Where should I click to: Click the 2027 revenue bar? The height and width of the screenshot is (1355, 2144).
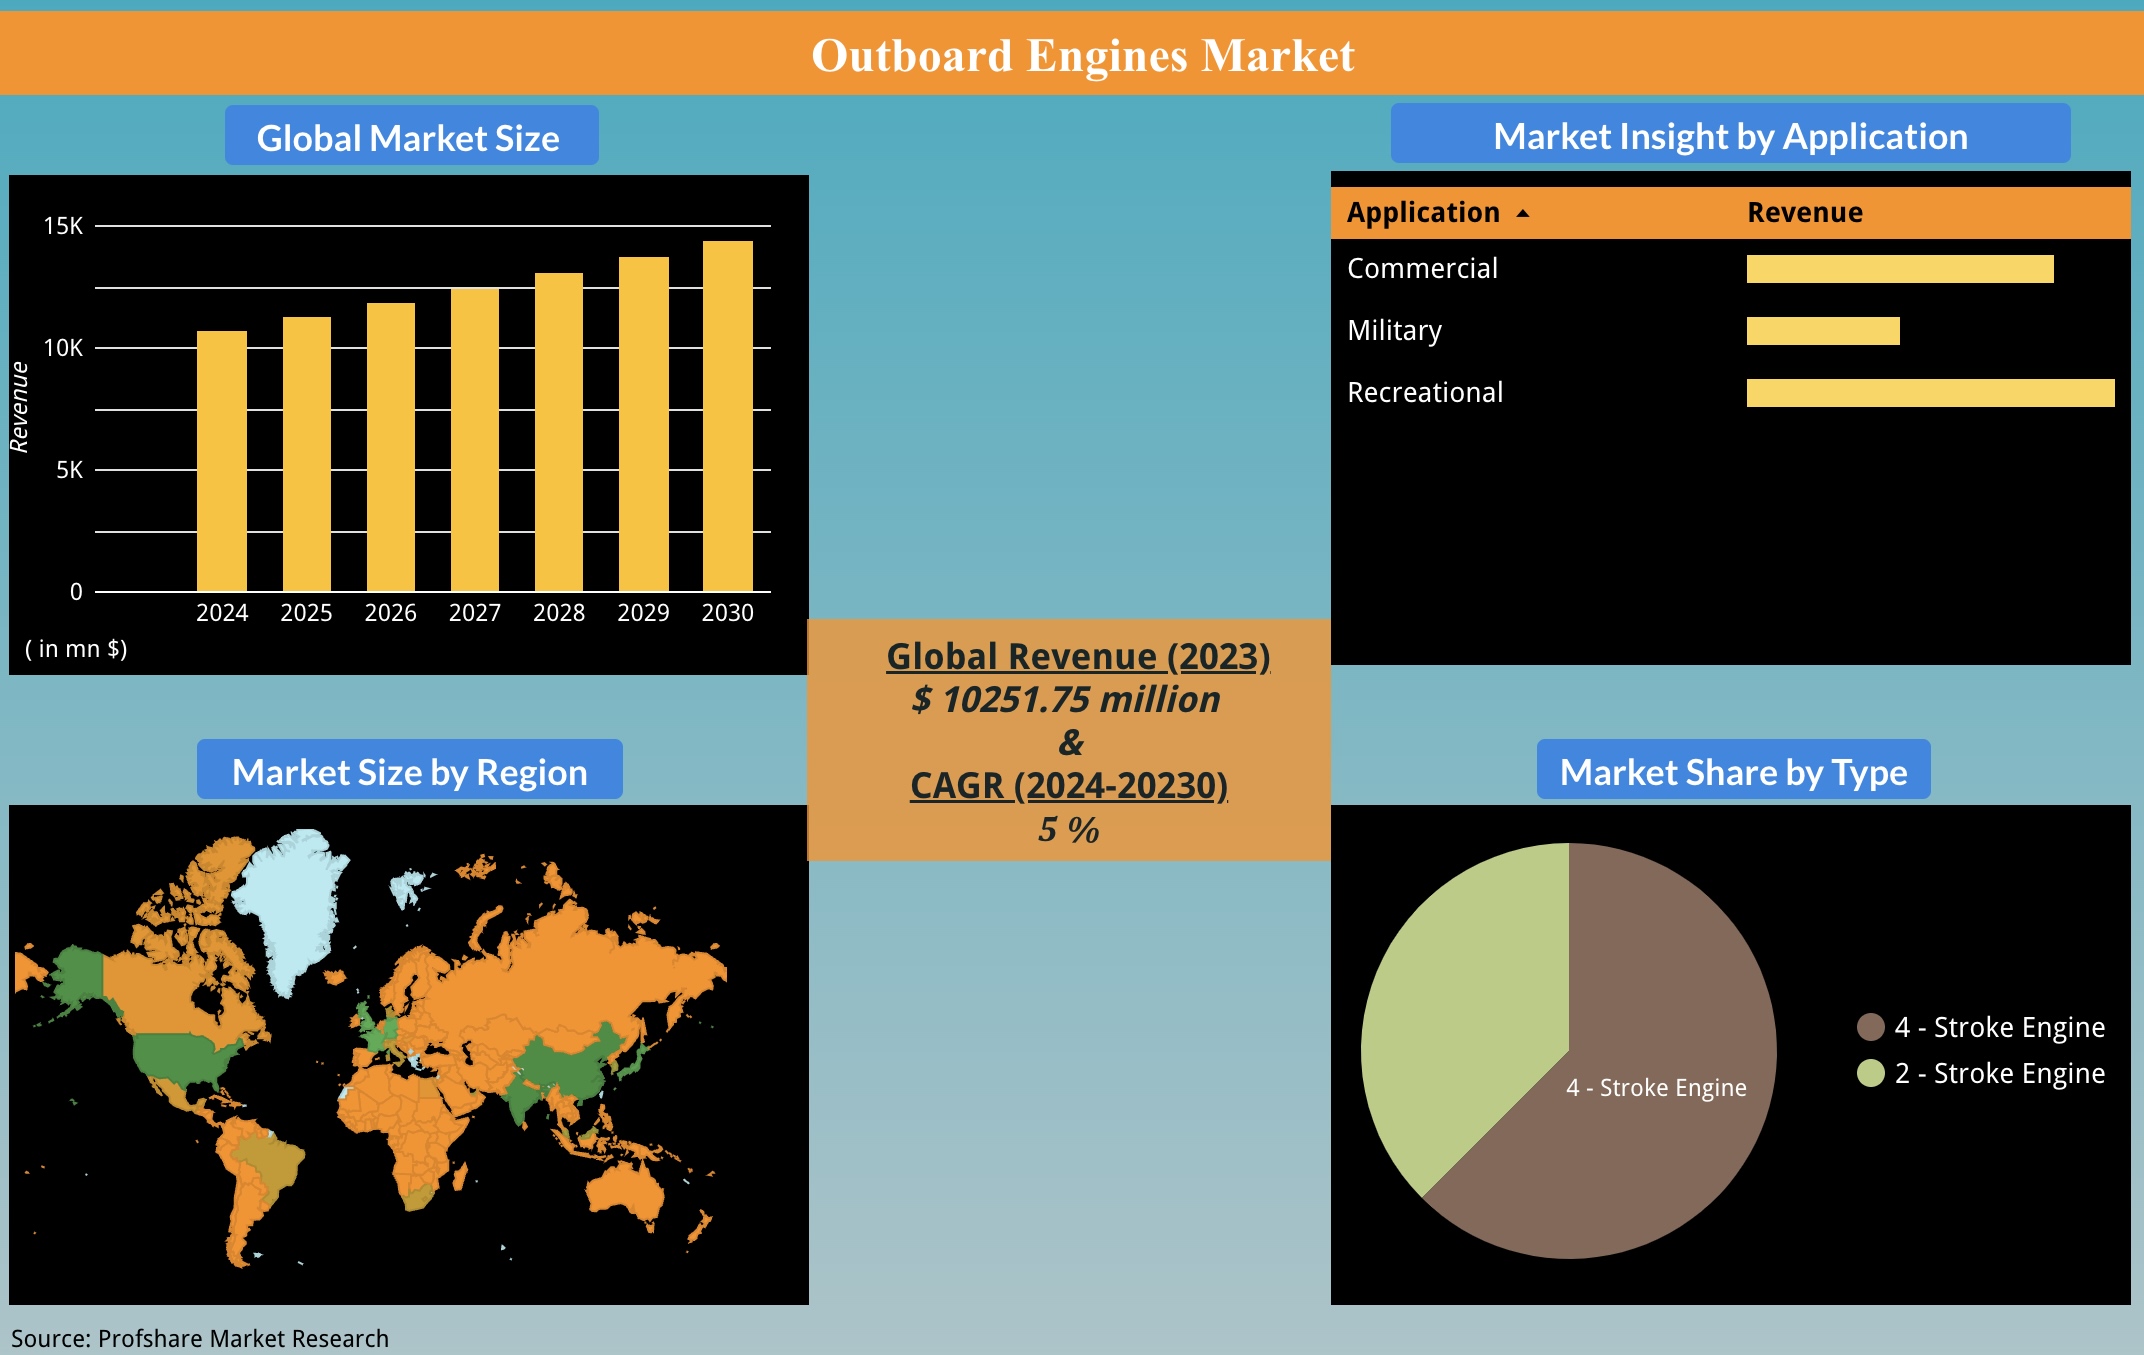(x=475, y=440)
